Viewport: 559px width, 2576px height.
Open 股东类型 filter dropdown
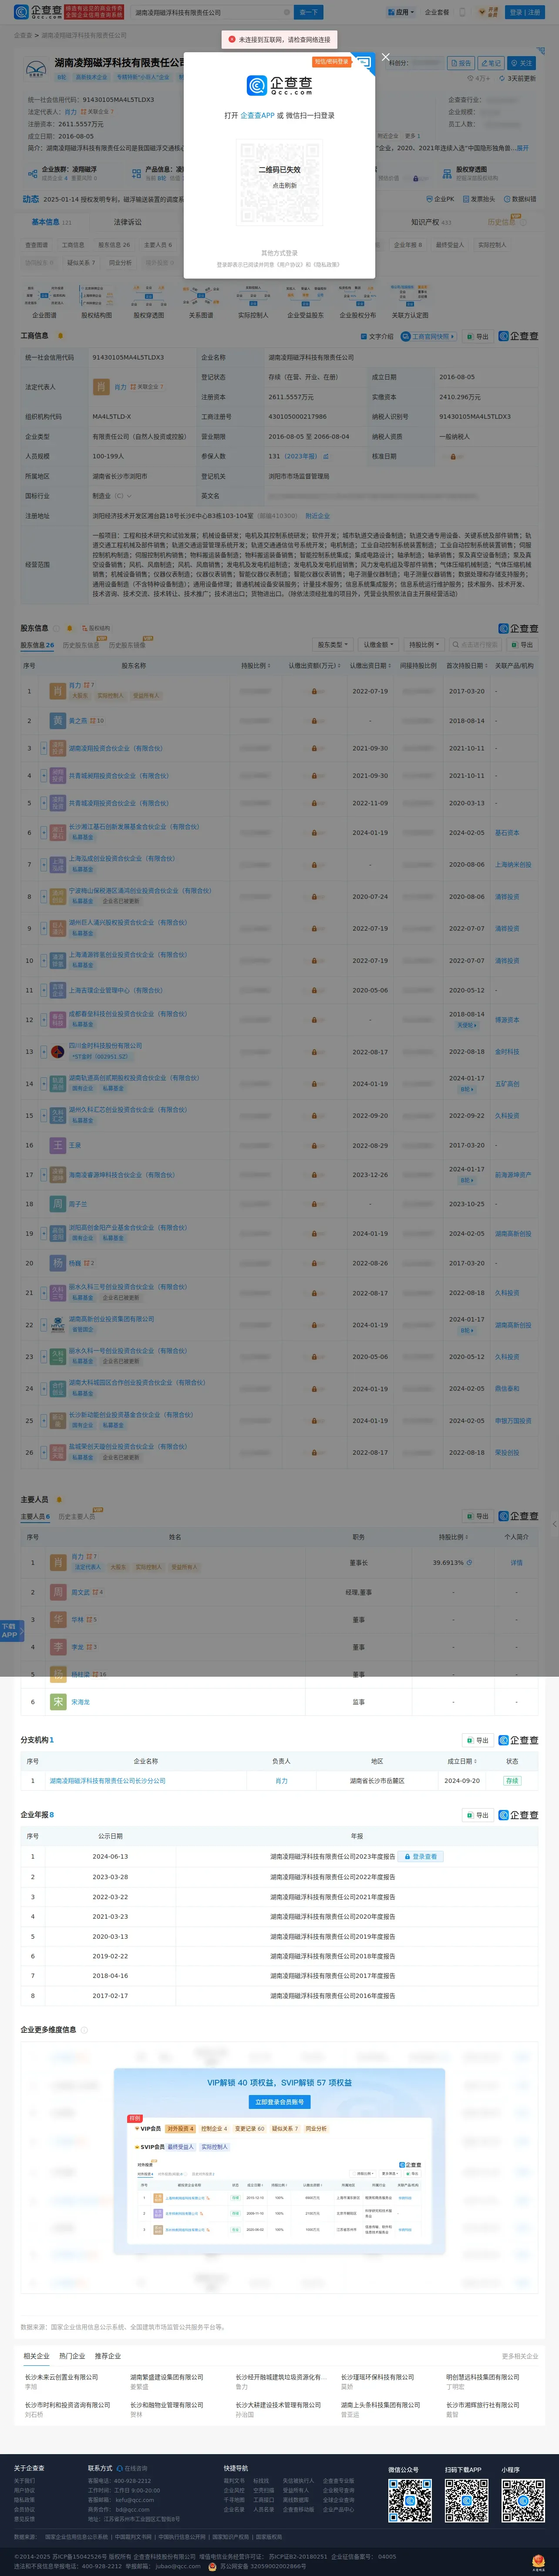tap(332, 645)
